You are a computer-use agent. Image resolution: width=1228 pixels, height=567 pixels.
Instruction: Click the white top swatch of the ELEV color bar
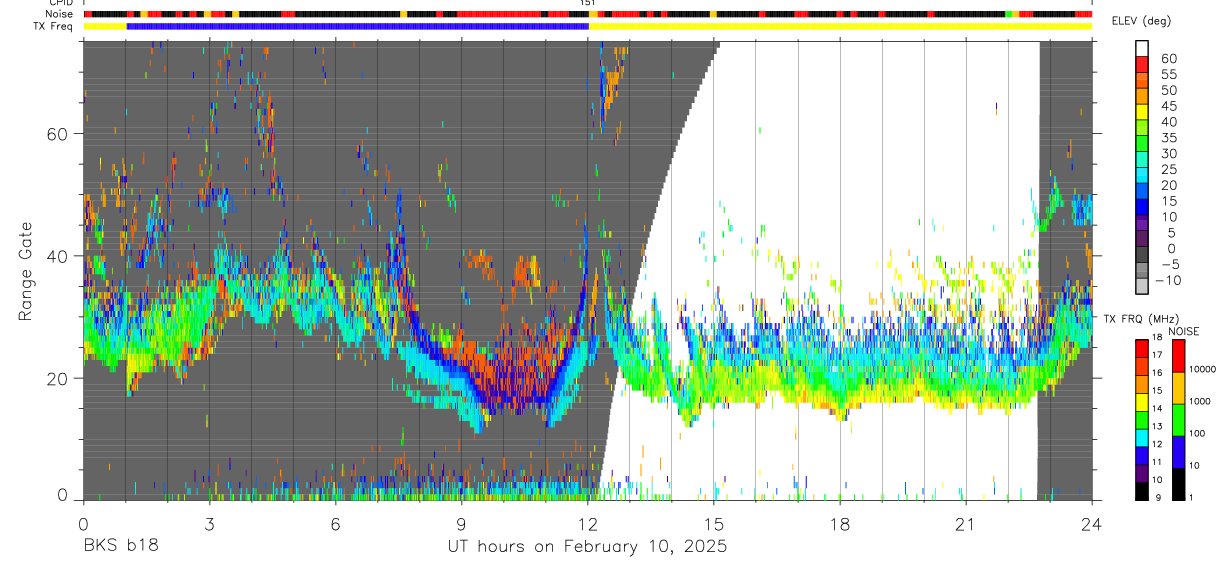pyautogui.click(x=1142, y=47)
